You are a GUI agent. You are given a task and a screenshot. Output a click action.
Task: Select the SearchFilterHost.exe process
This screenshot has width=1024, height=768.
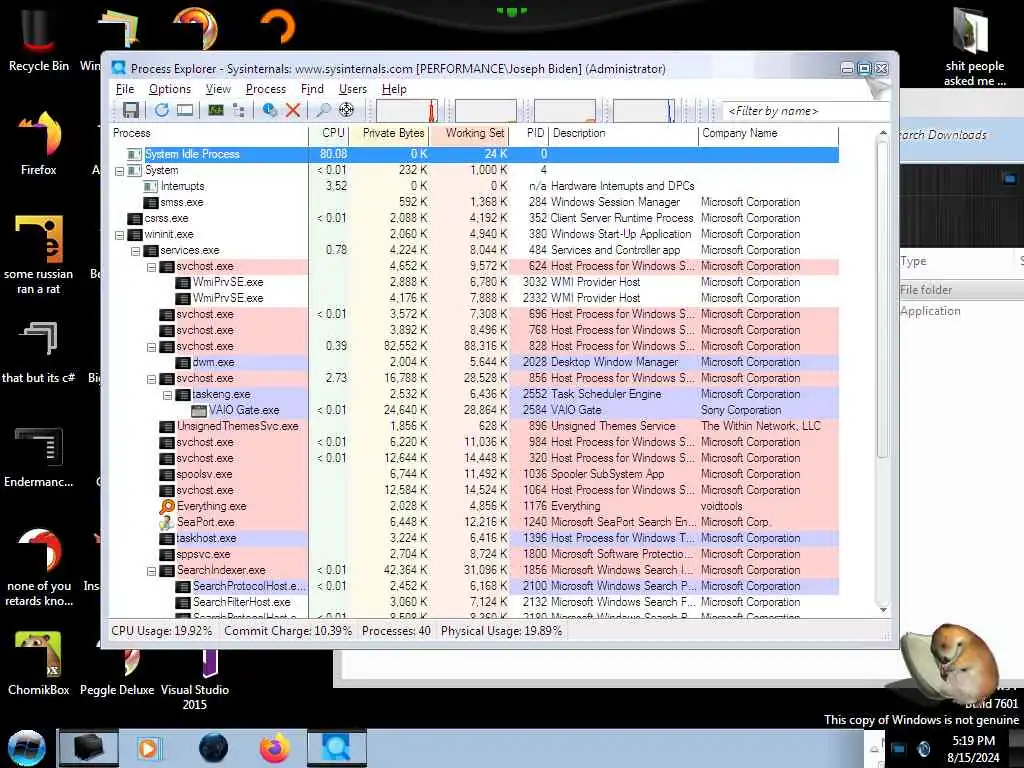tap(475, 602)
